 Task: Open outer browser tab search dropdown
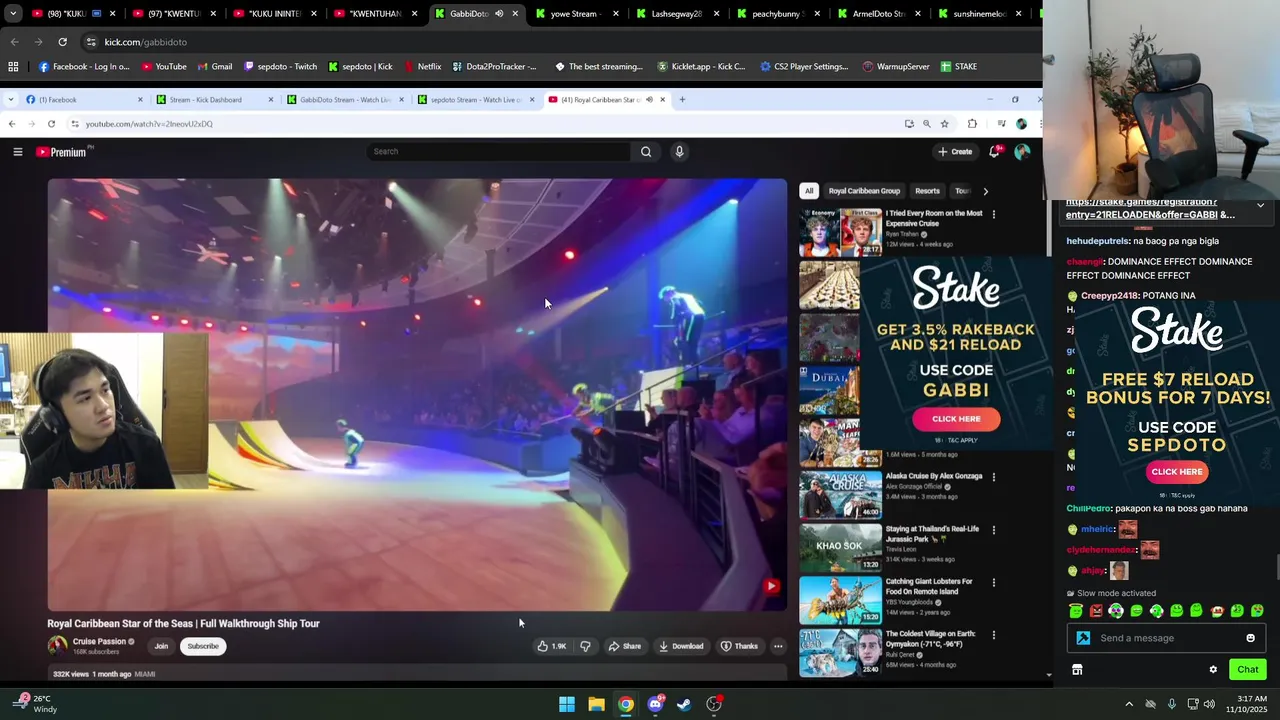pos(13,14)
